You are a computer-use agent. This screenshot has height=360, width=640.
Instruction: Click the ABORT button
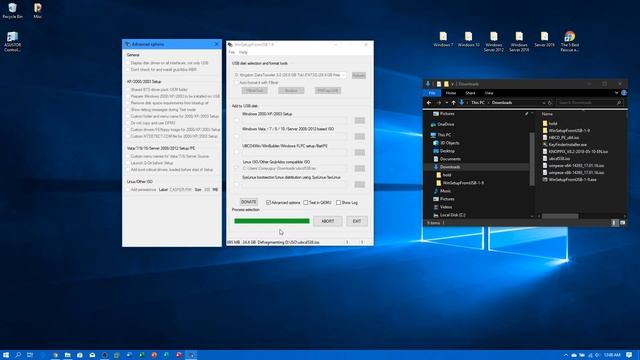(x=328, y=221)
